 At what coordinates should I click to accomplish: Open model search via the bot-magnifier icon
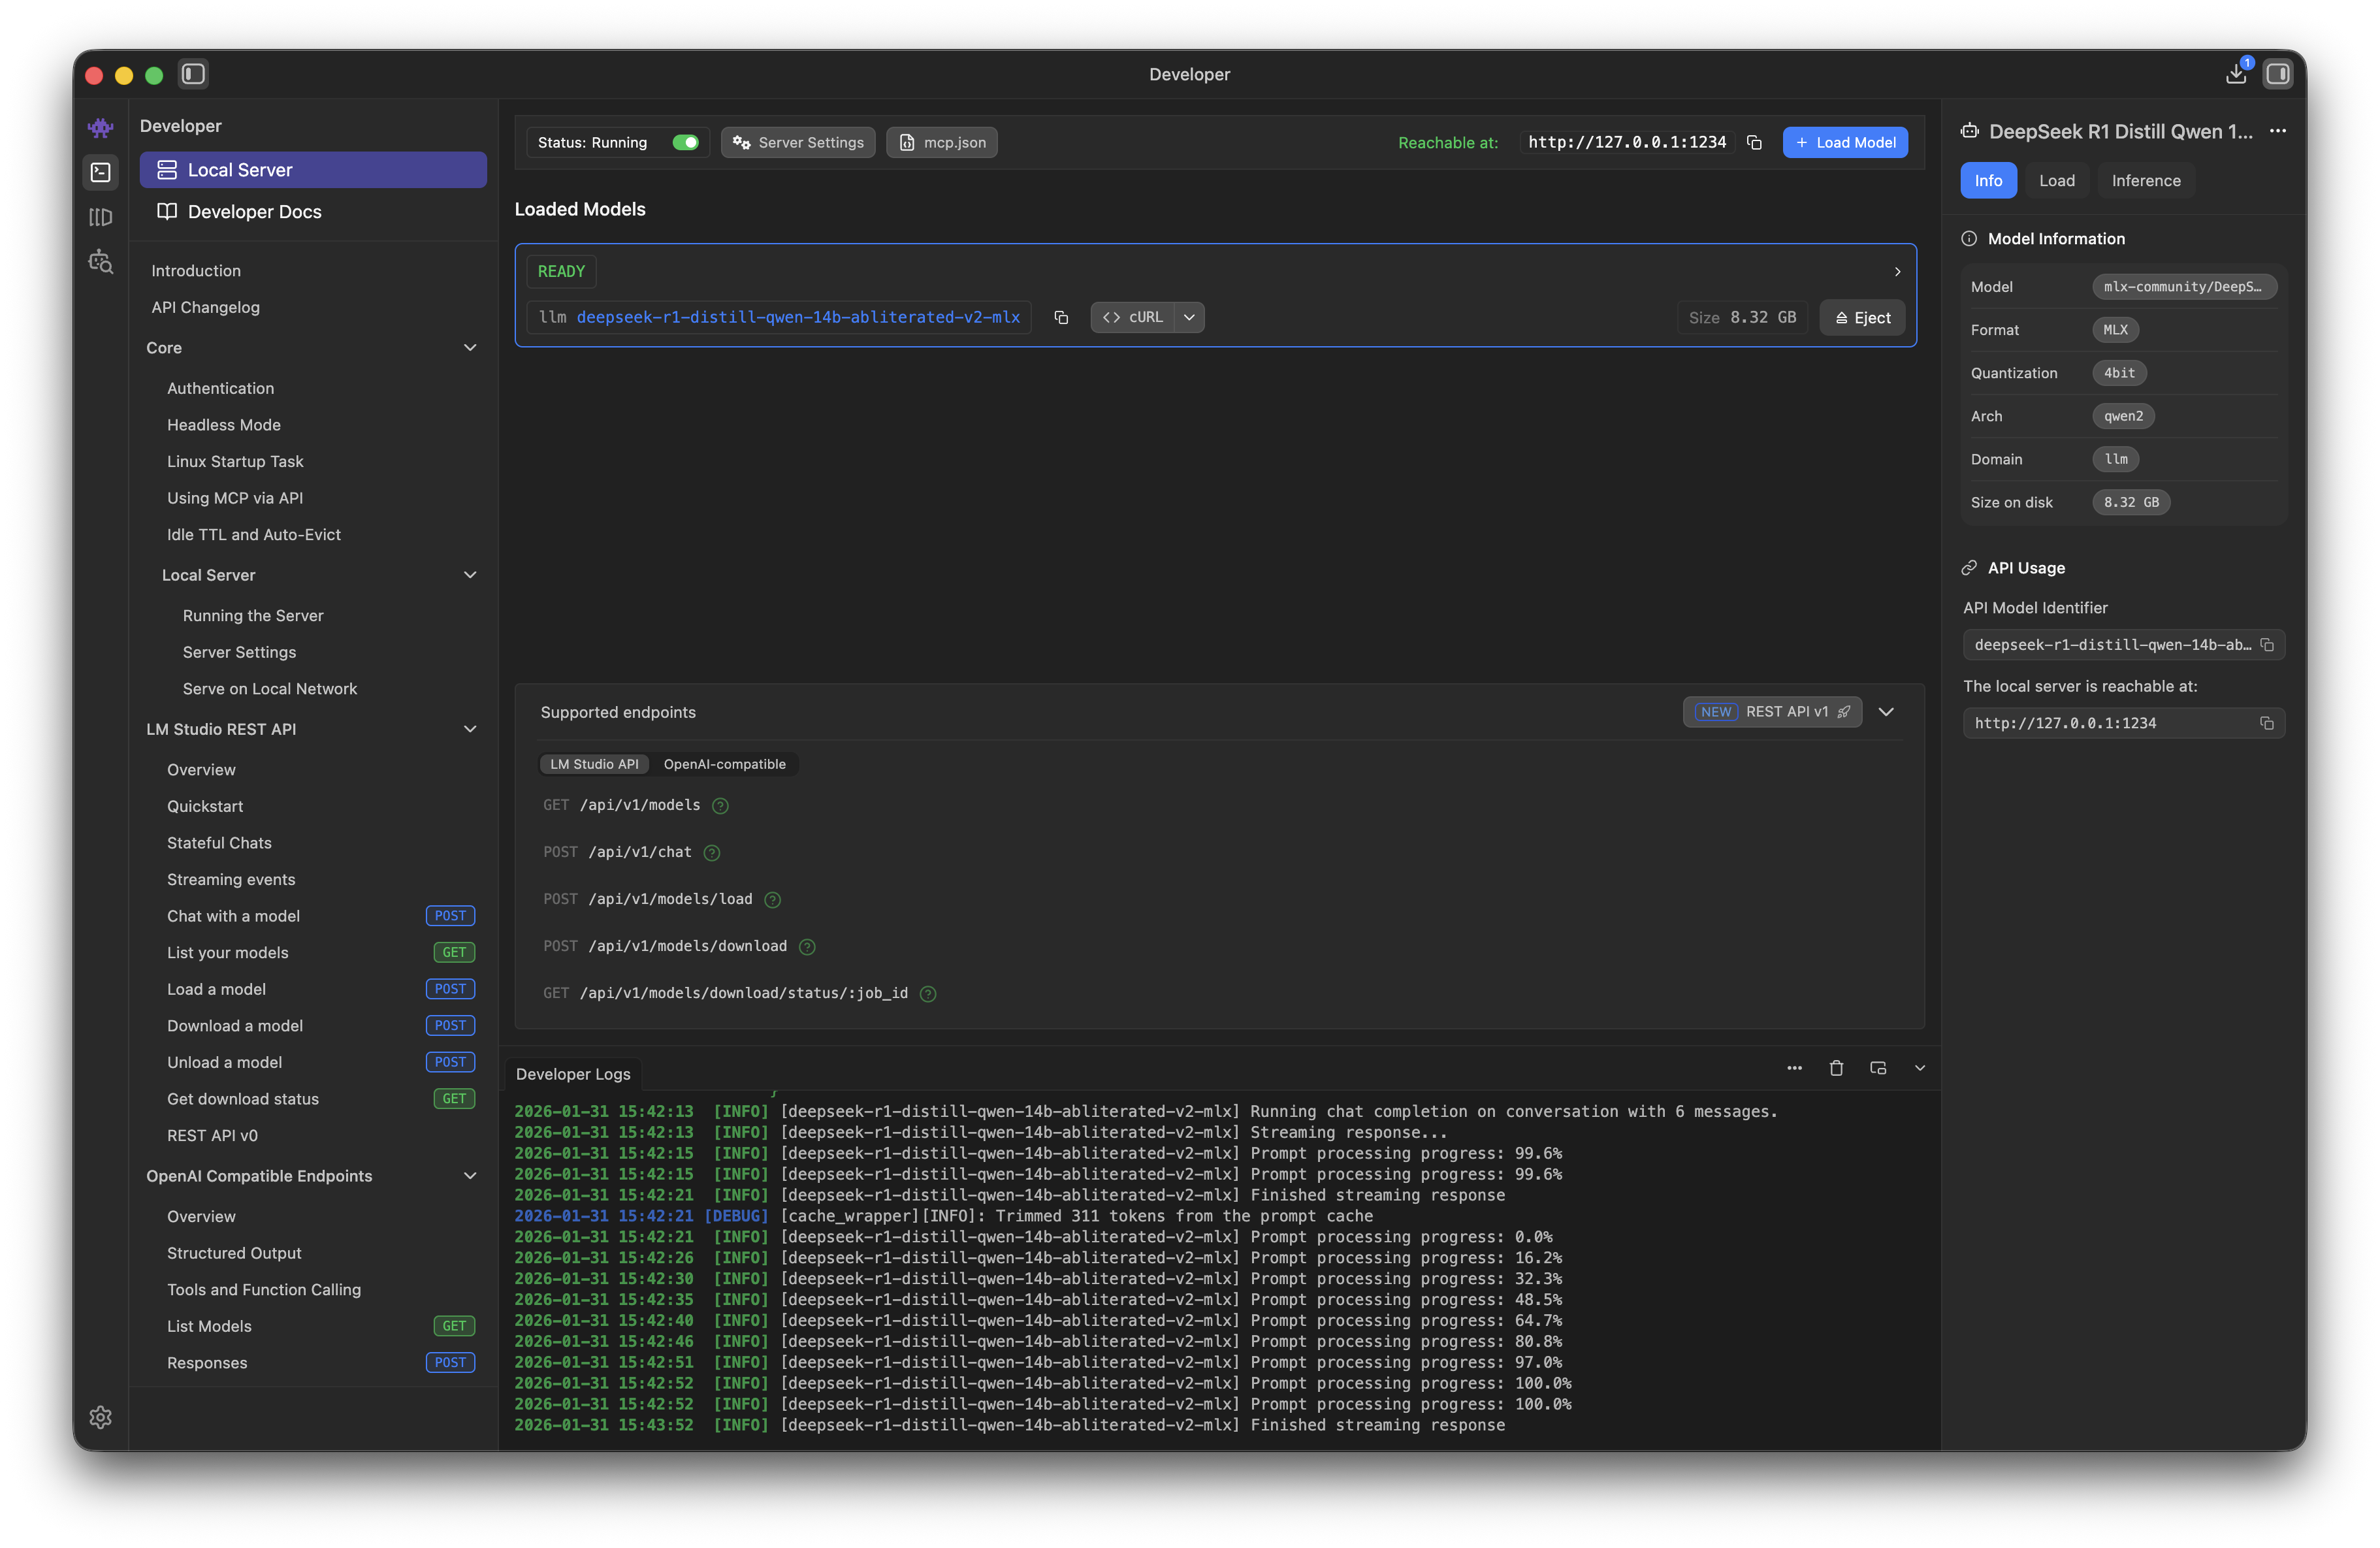[x=100, y=261]
